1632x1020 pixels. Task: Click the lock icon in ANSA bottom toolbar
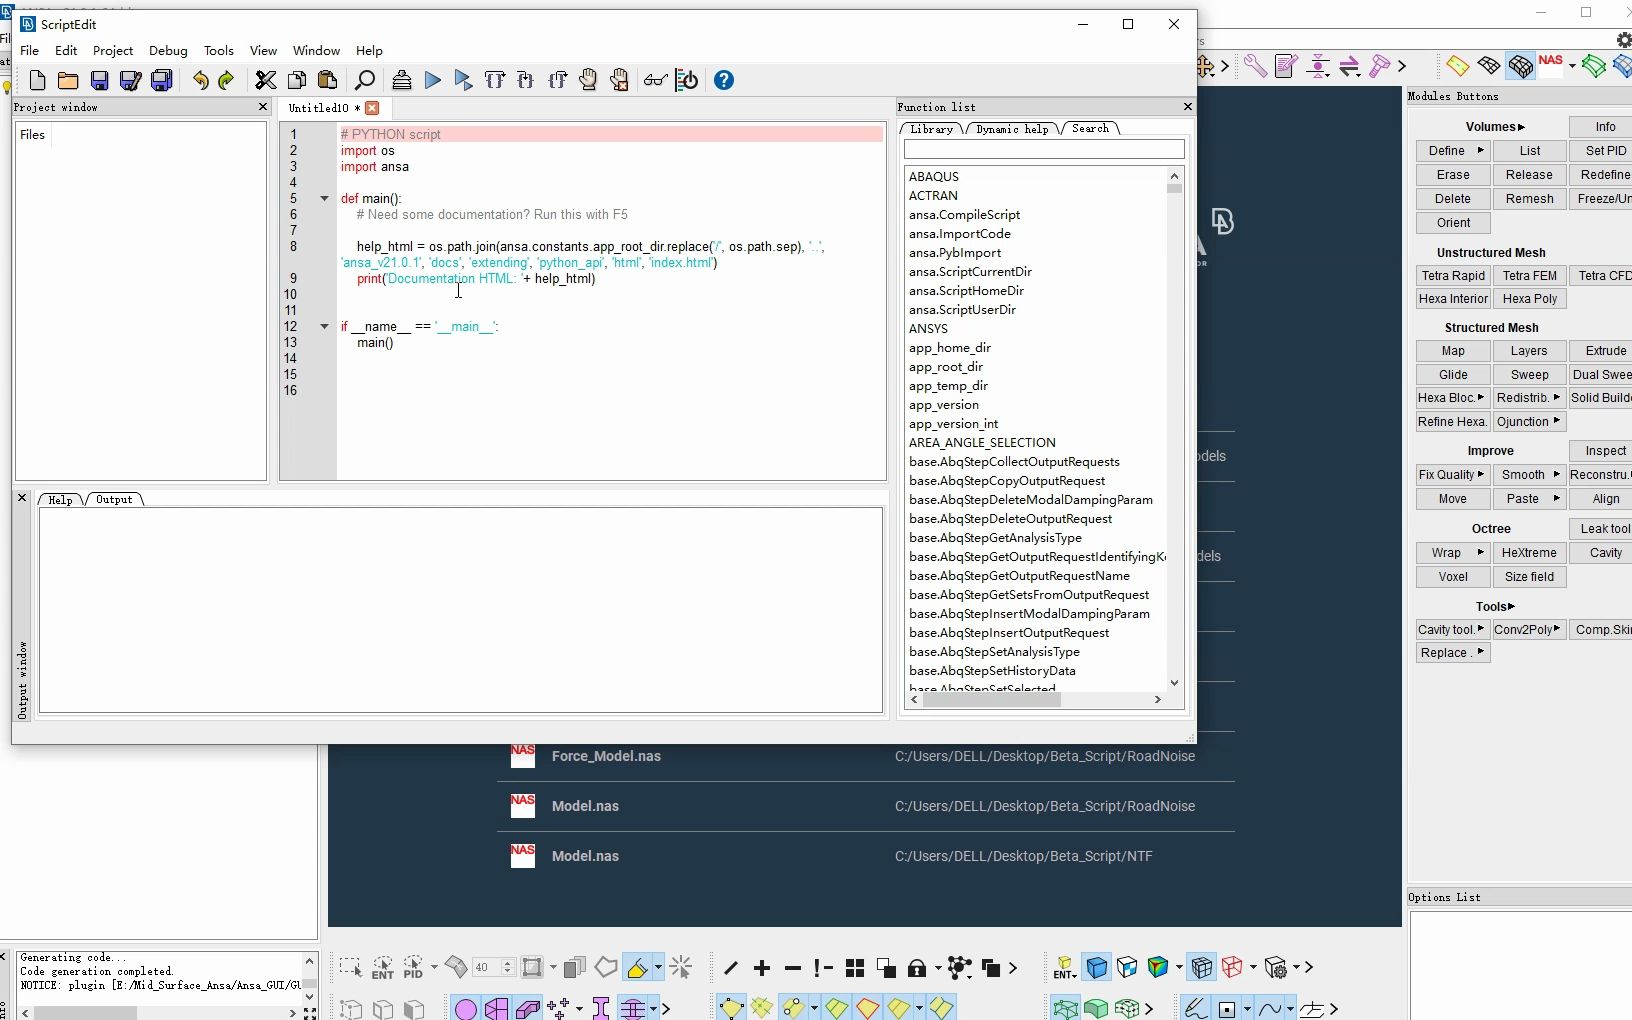coord(917,967)
